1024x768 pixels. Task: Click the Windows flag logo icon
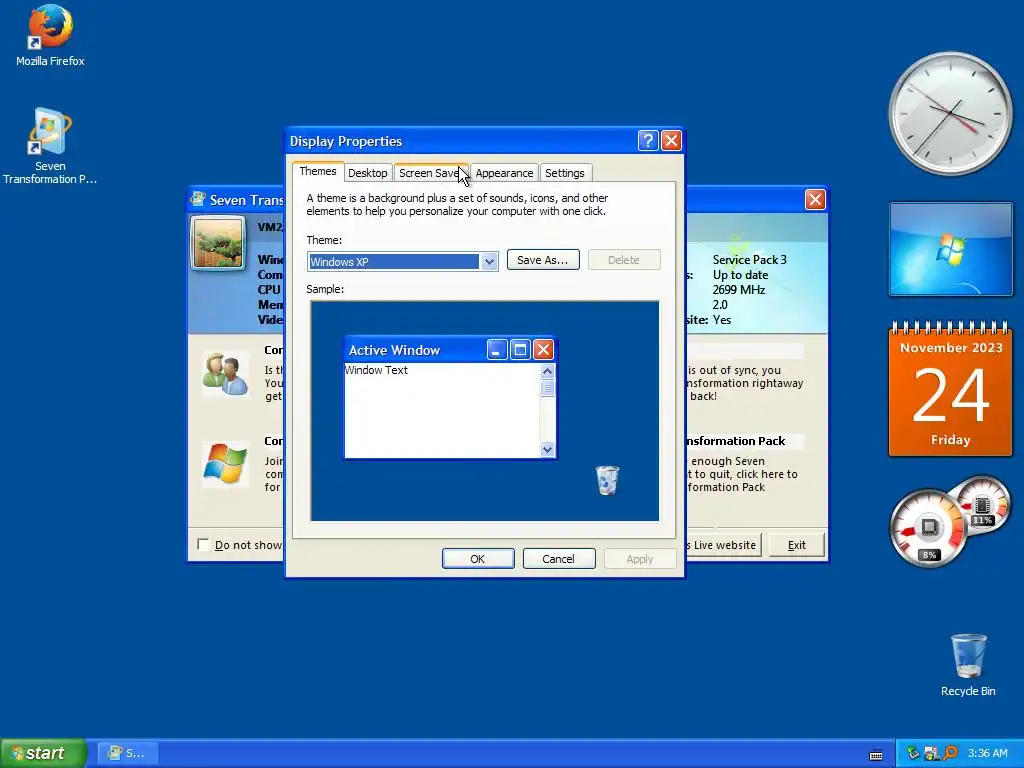(225, 464)
